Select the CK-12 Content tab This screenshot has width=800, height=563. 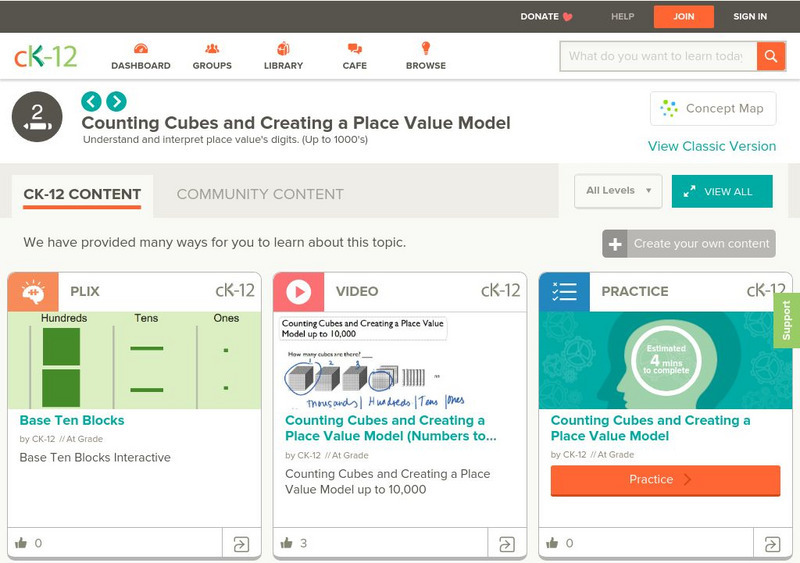coord(82,194)
